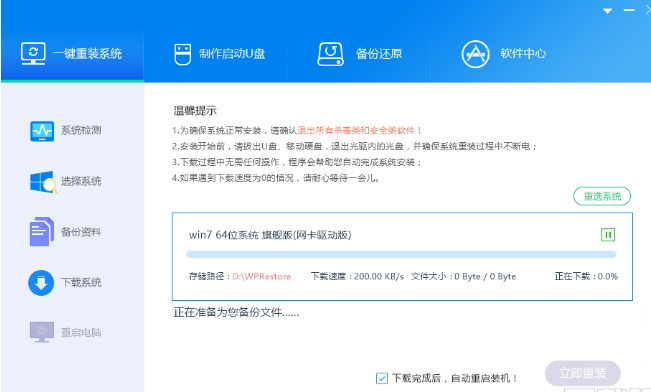Click the 下载完成后，自动重启装机 label
This screenshot has width=651, height=392.
click(x=455, y=378)
